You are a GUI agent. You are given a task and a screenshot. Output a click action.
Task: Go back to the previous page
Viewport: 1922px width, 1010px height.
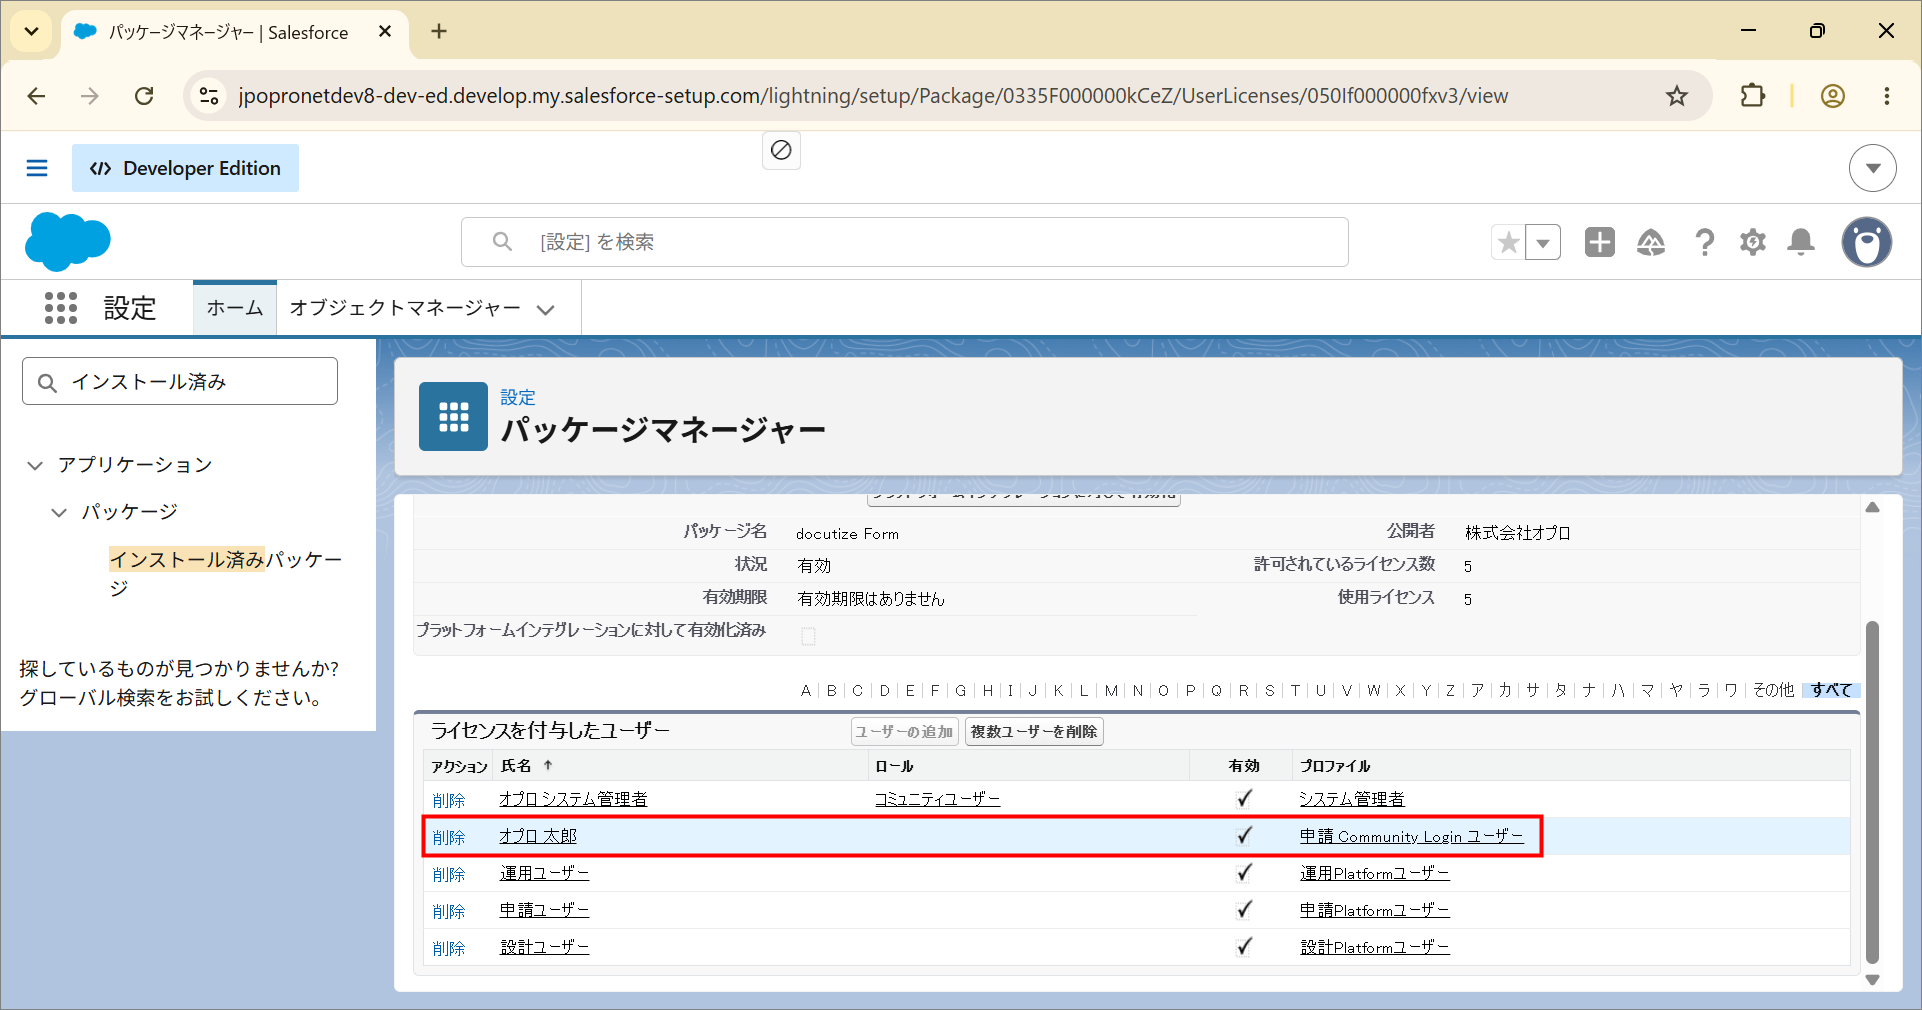37,96
